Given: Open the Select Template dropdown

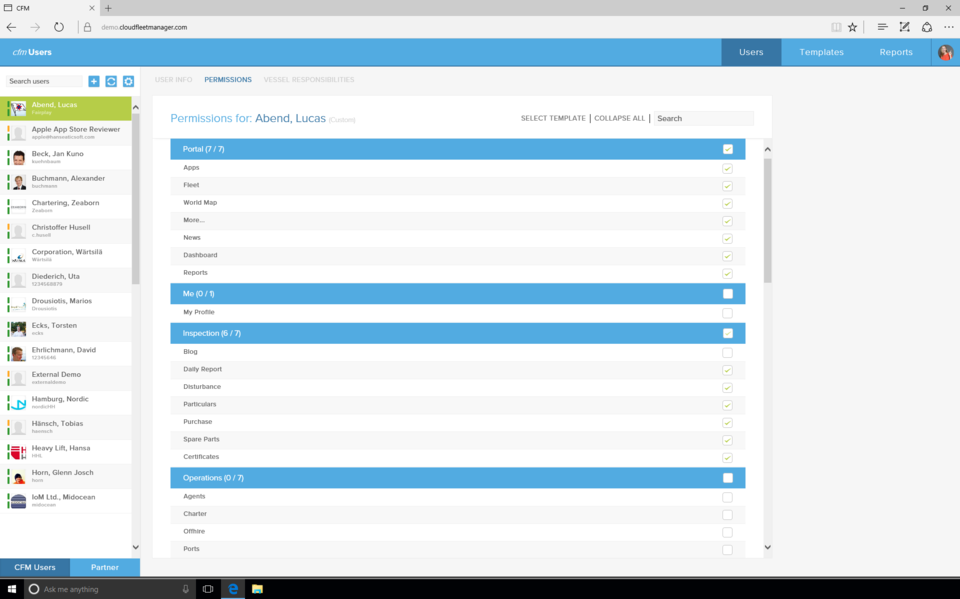Looking at the screenshot, I should pyautogui.click(x=553, y=118).
